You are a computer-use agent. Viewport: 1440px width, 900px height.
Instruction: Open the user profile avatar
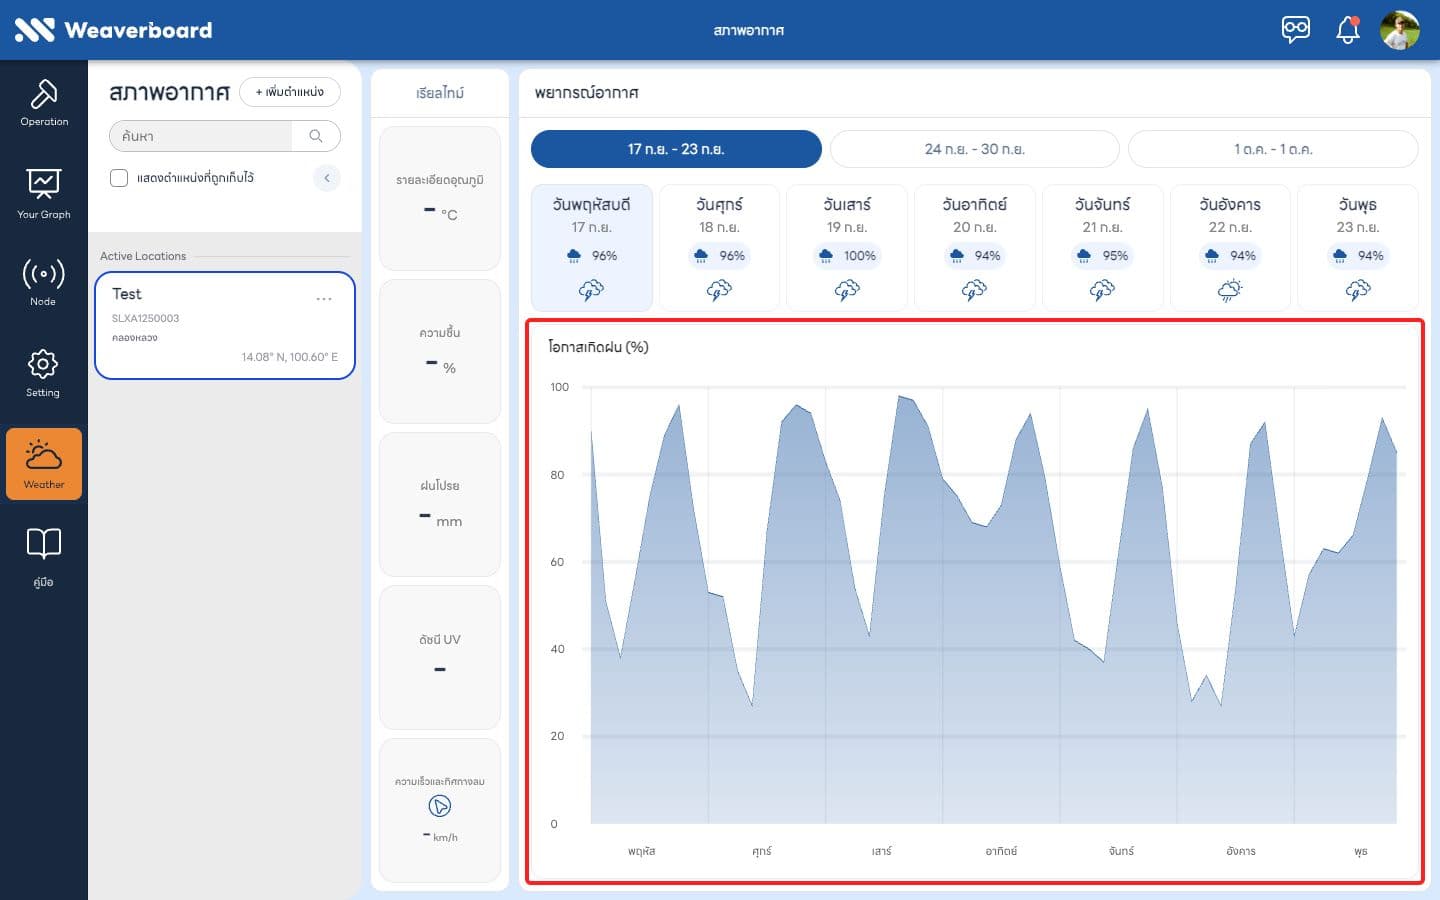click(1400, 30)
